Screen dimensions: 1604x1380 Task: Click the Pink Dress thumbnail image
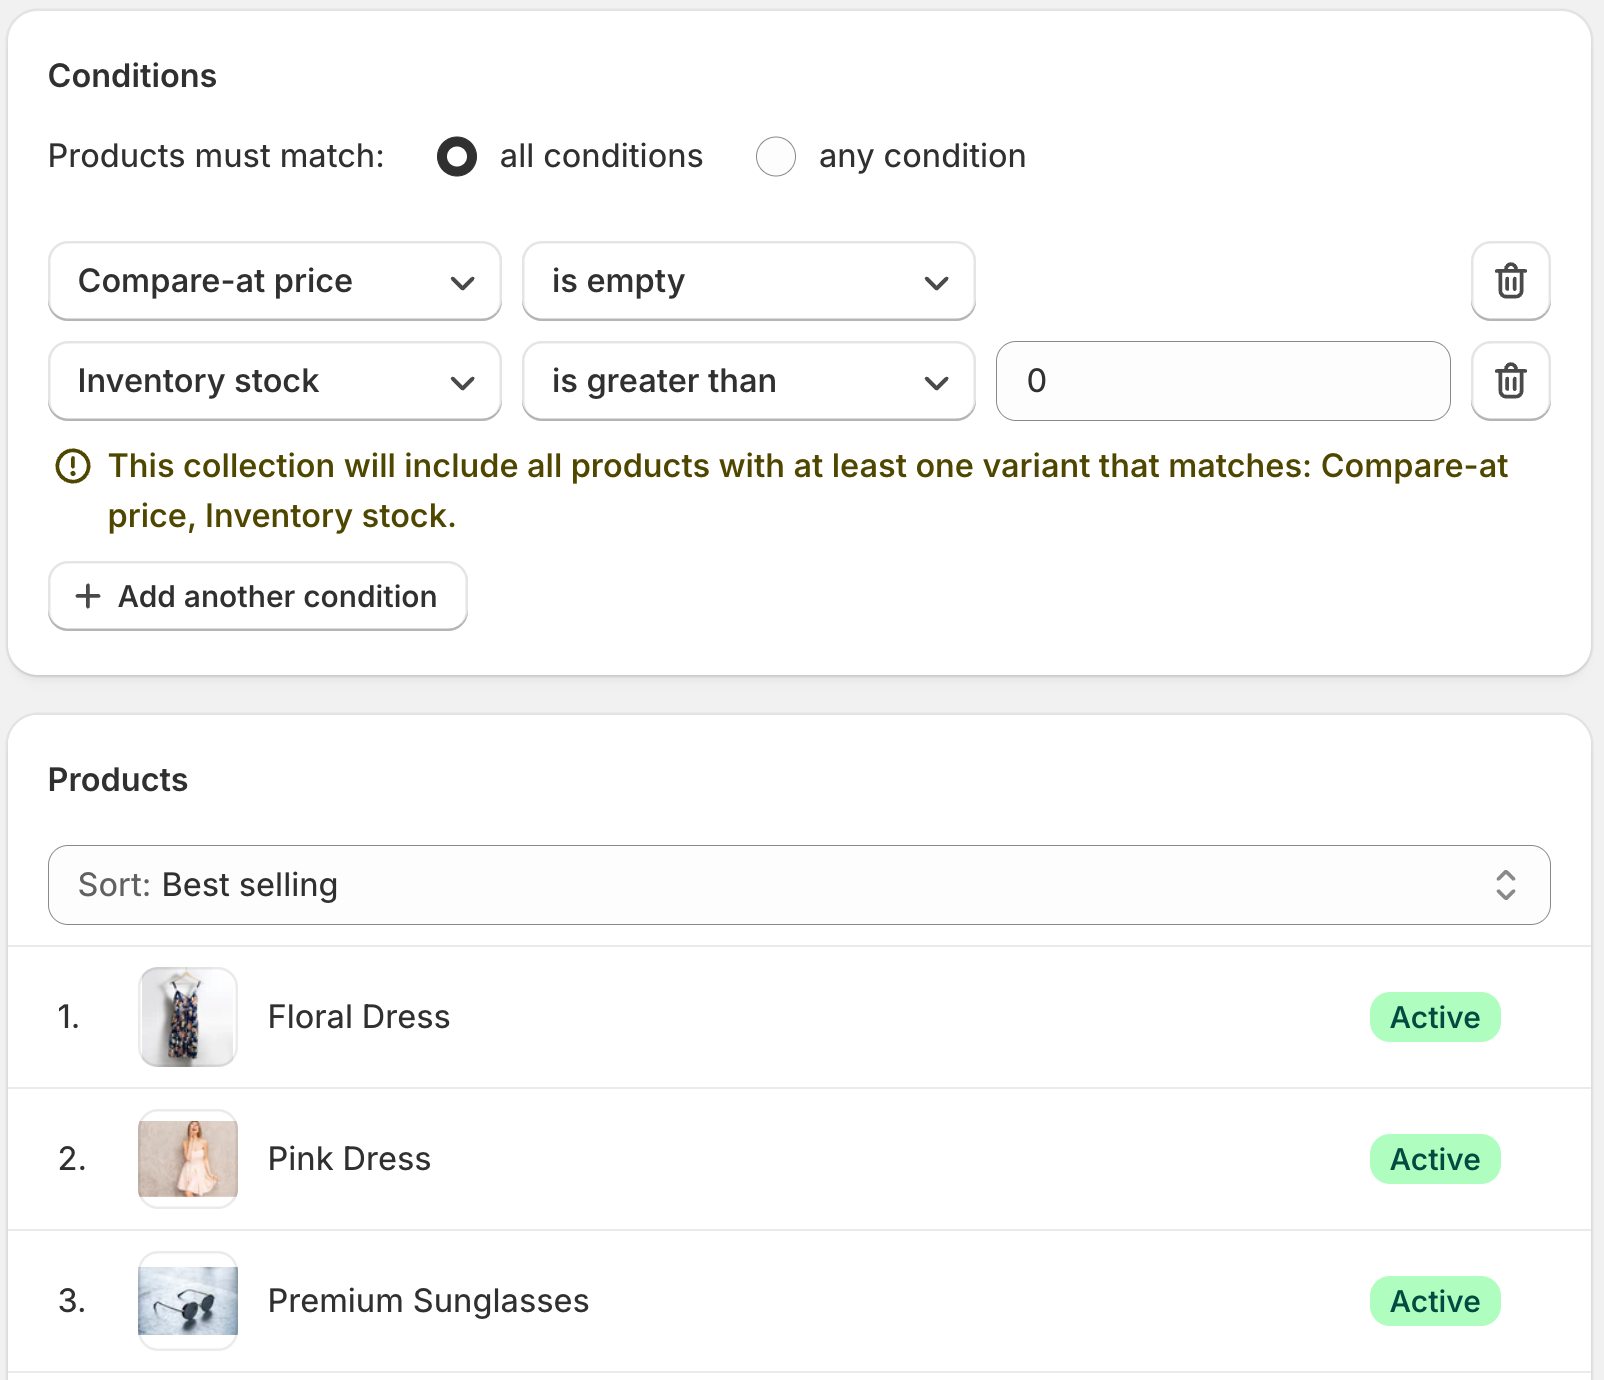tap(188, 1159)
